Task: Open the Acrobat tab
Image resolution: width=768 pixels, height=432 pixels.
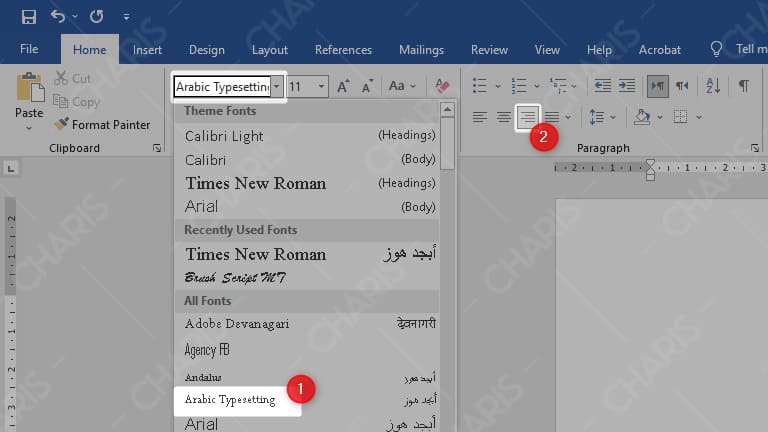Action: click(x=659, y=50)
